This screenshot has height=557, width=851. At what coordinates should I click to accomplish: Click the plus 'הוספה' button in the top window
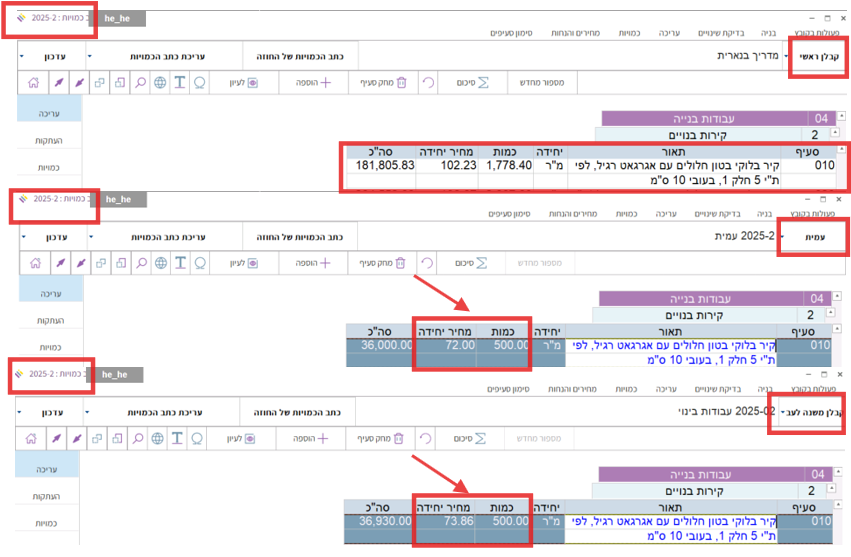[x=312, y=83]
